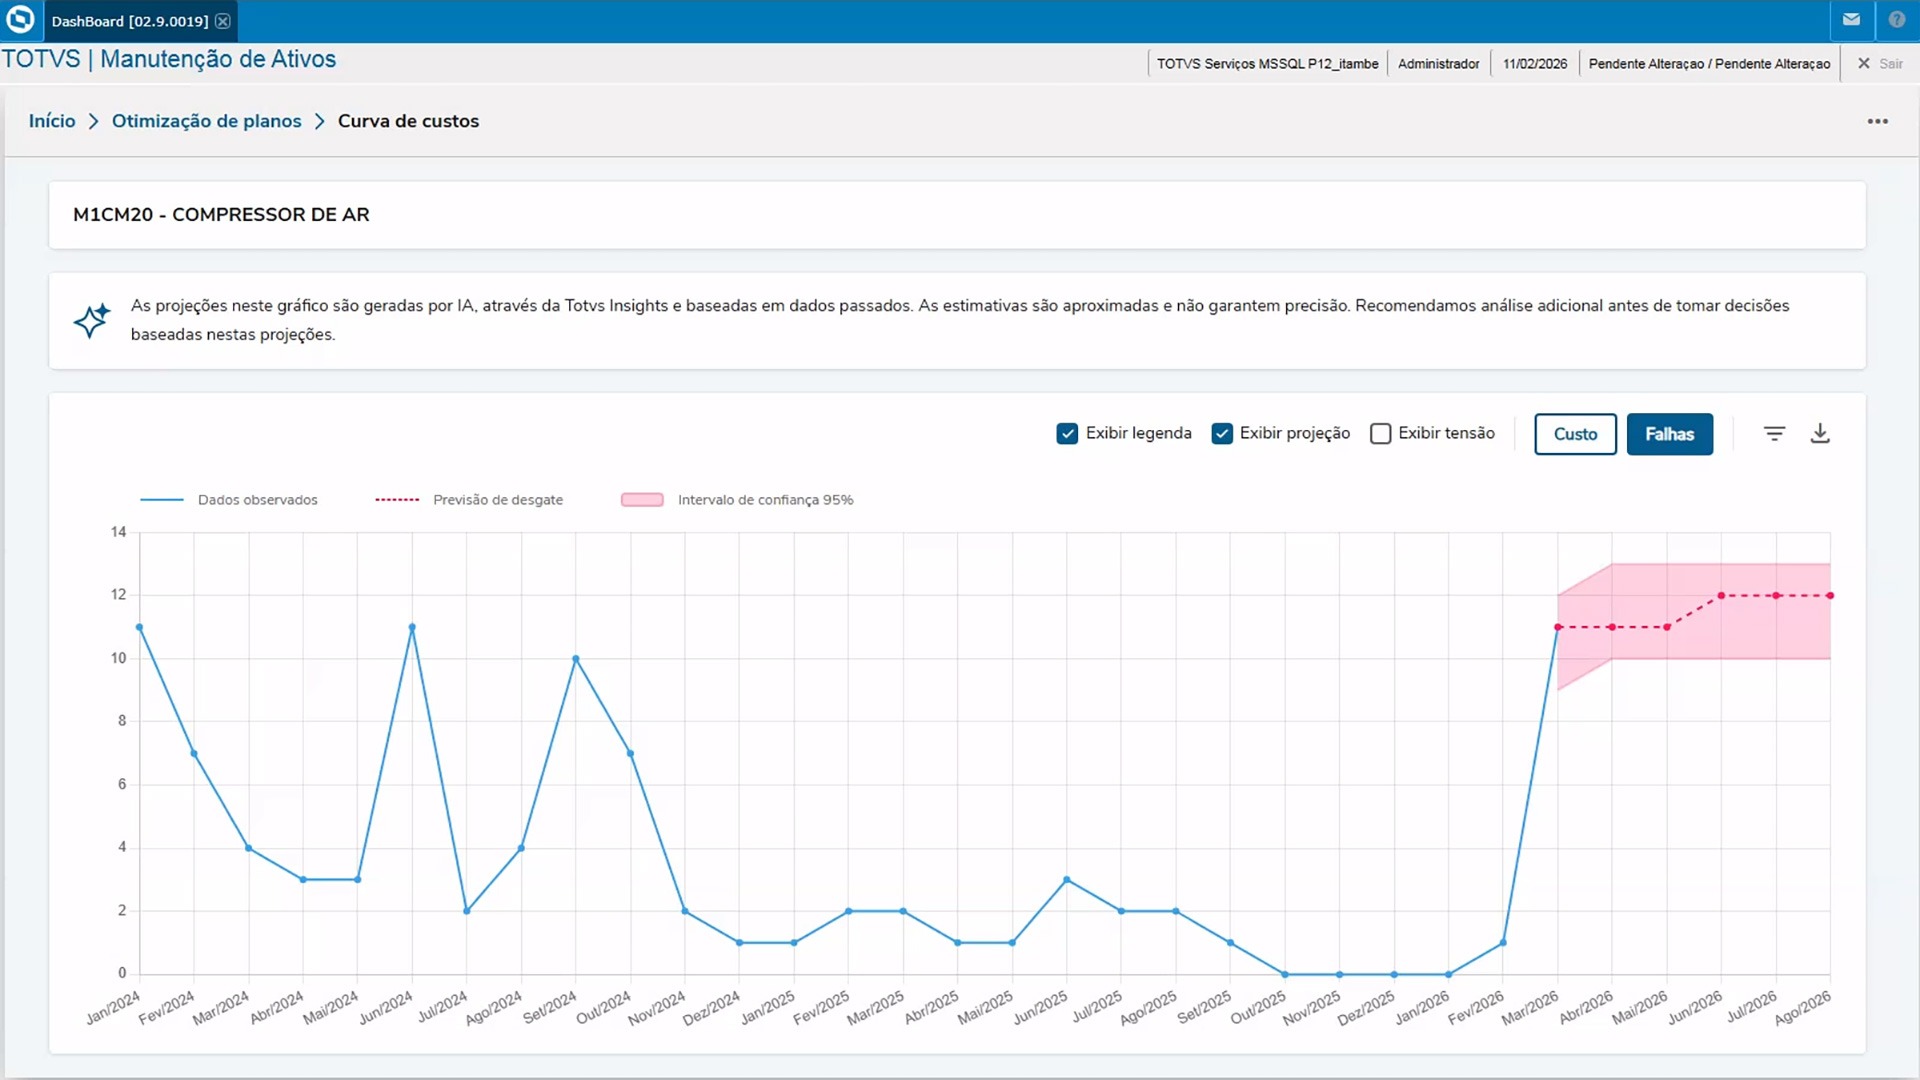
Task: Uncheck Exibir legenda checkbox
Action: [1067, 433]
